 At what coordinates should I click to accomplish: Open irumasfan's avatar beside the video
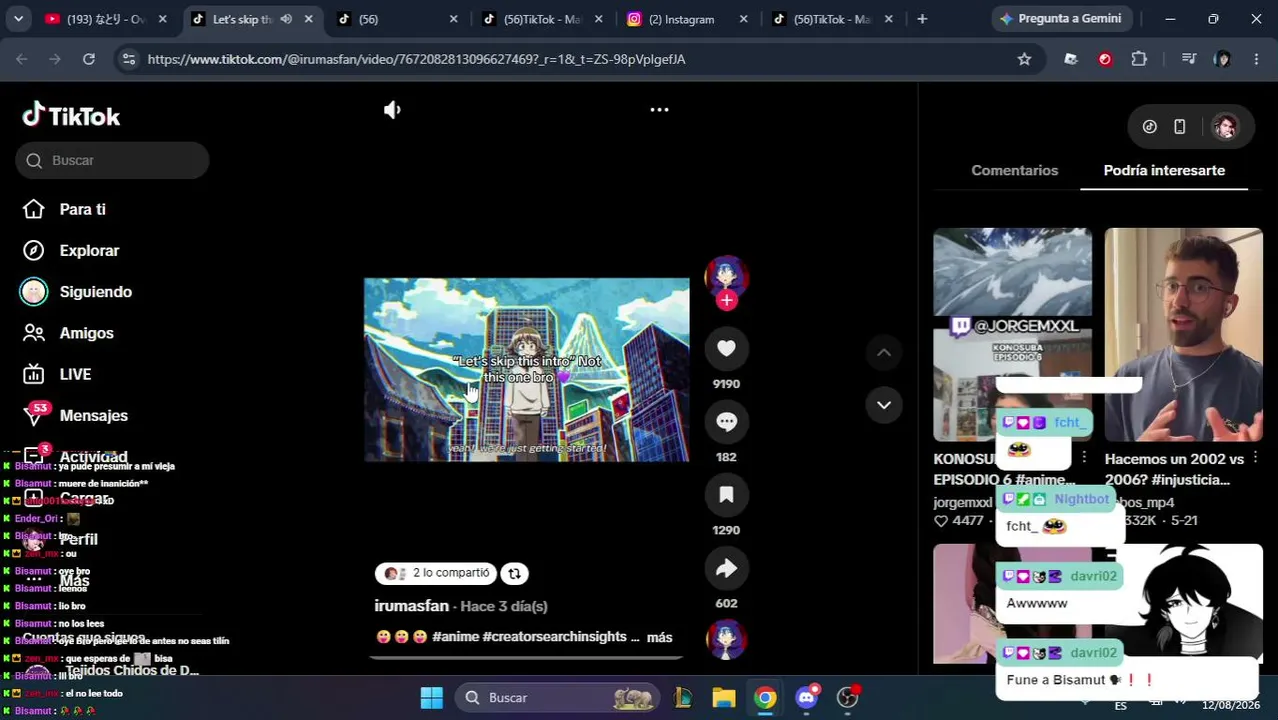[x=726, y=275]
